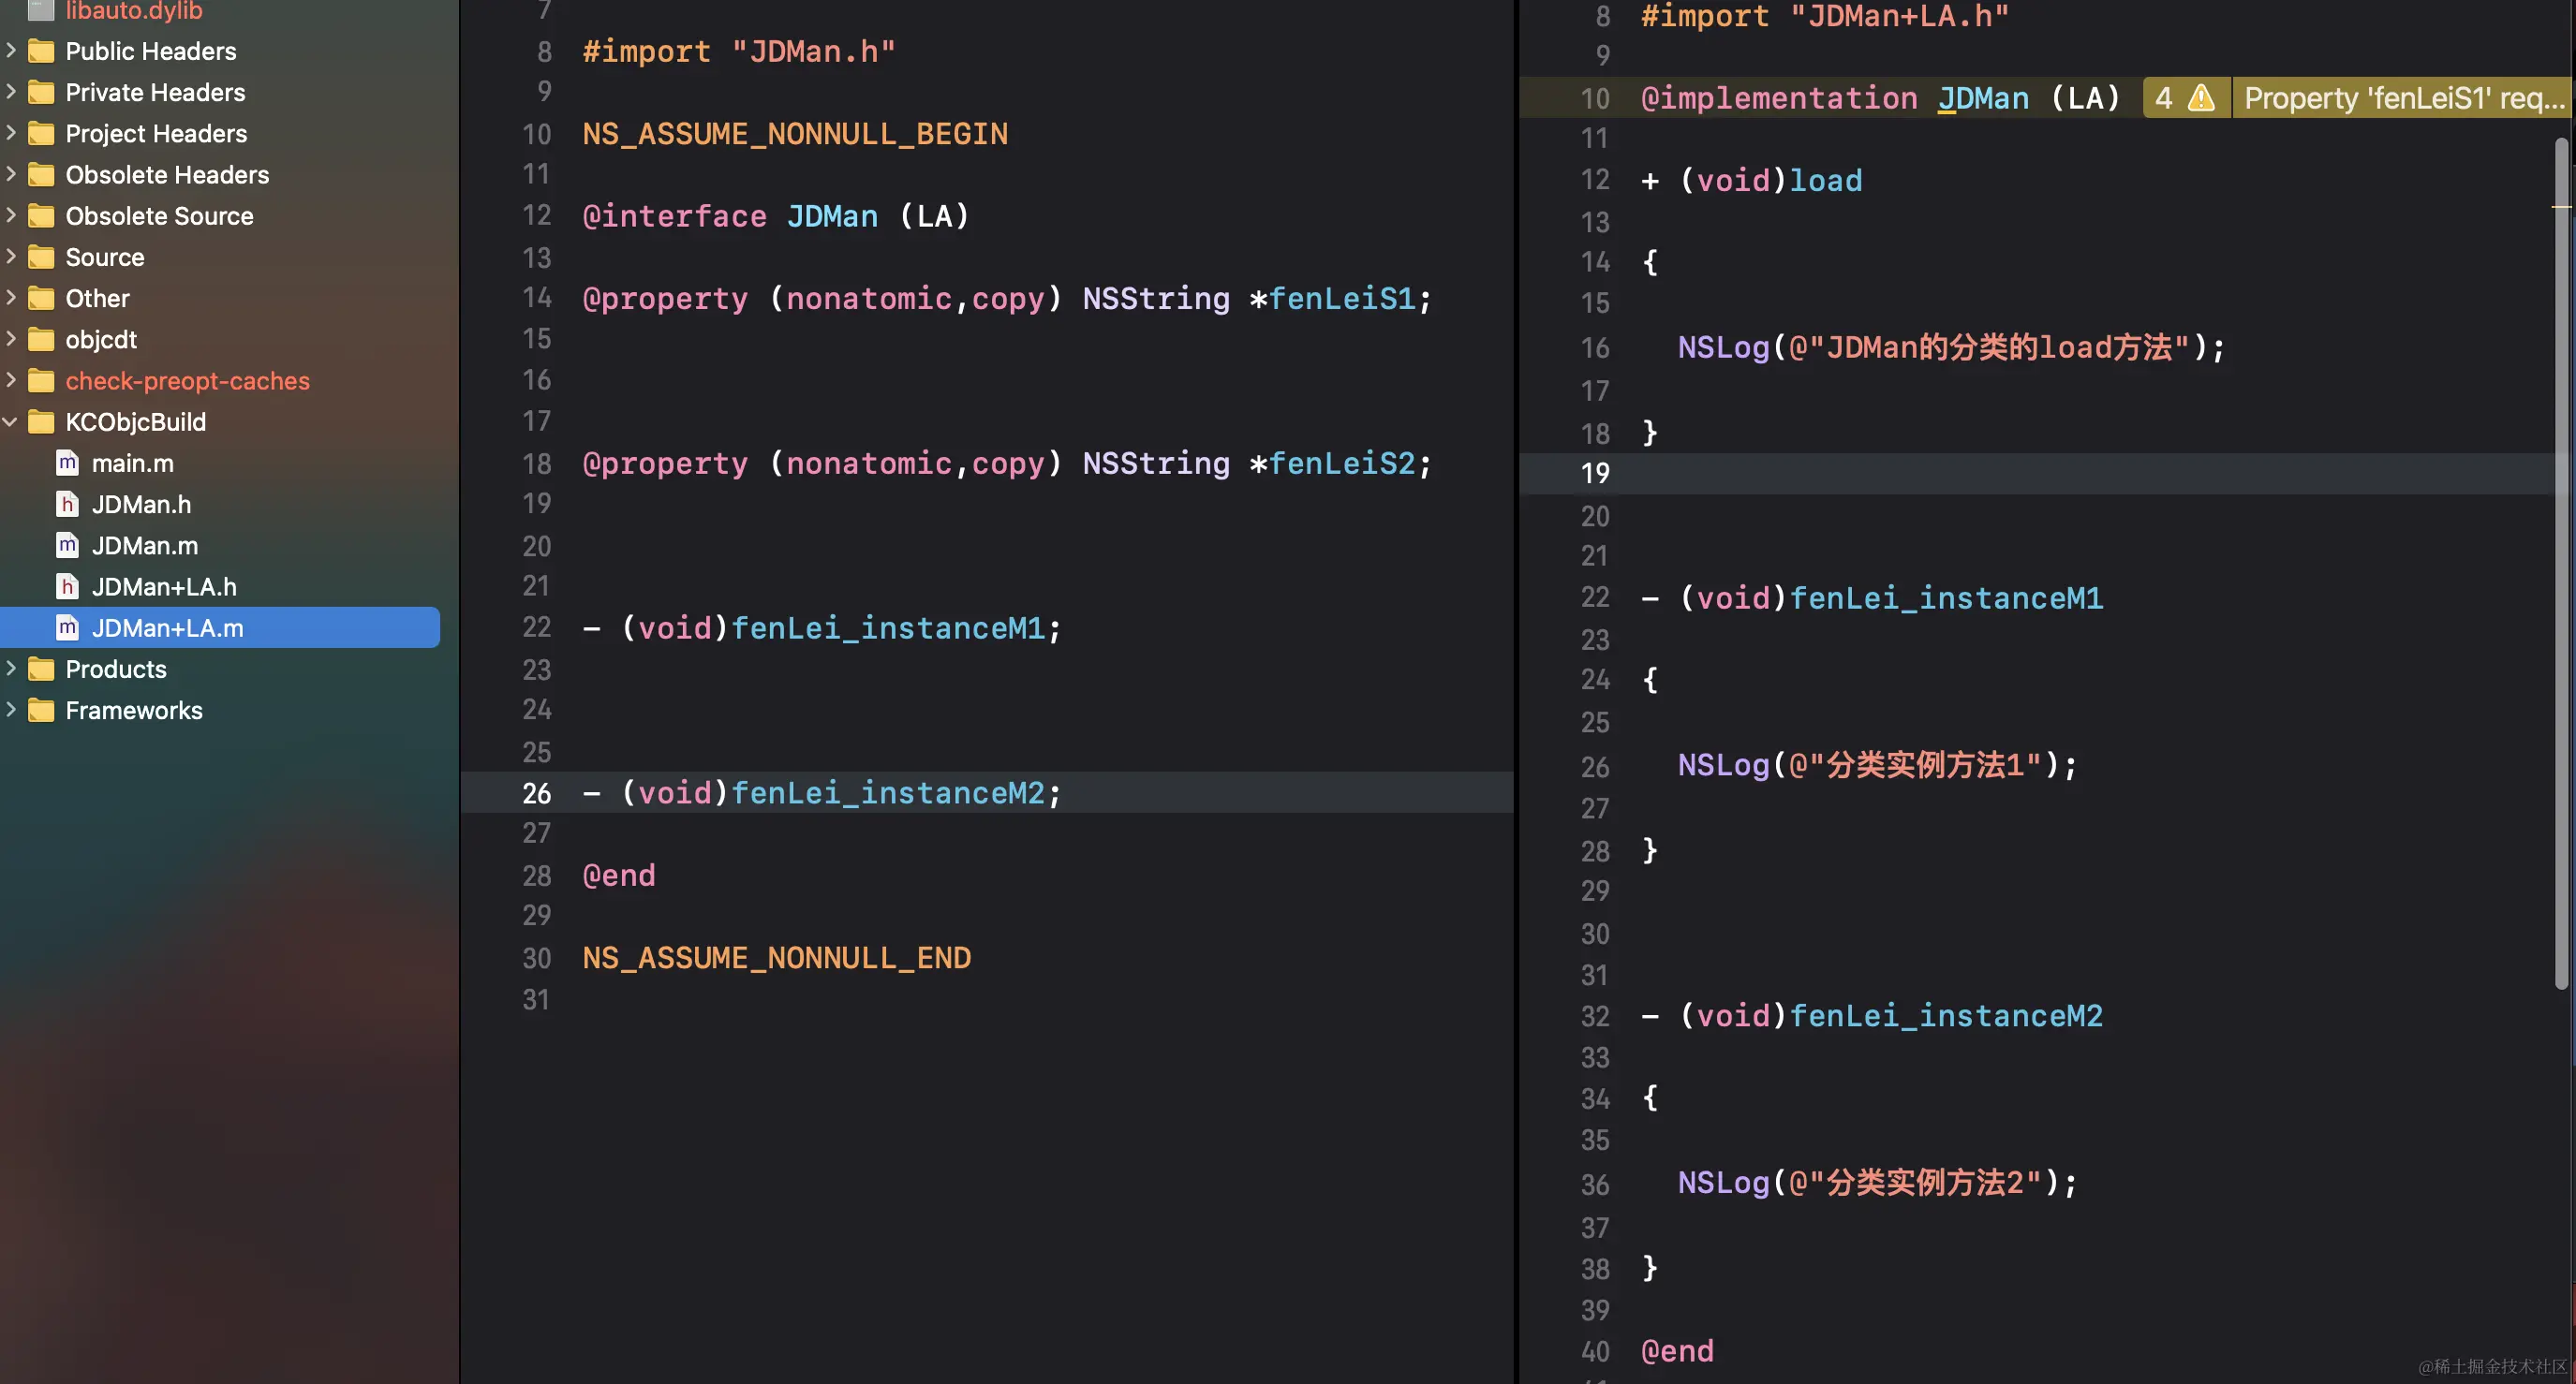Click the Other folder icon
2576x1384 pixels.
[x=41, y=298]
